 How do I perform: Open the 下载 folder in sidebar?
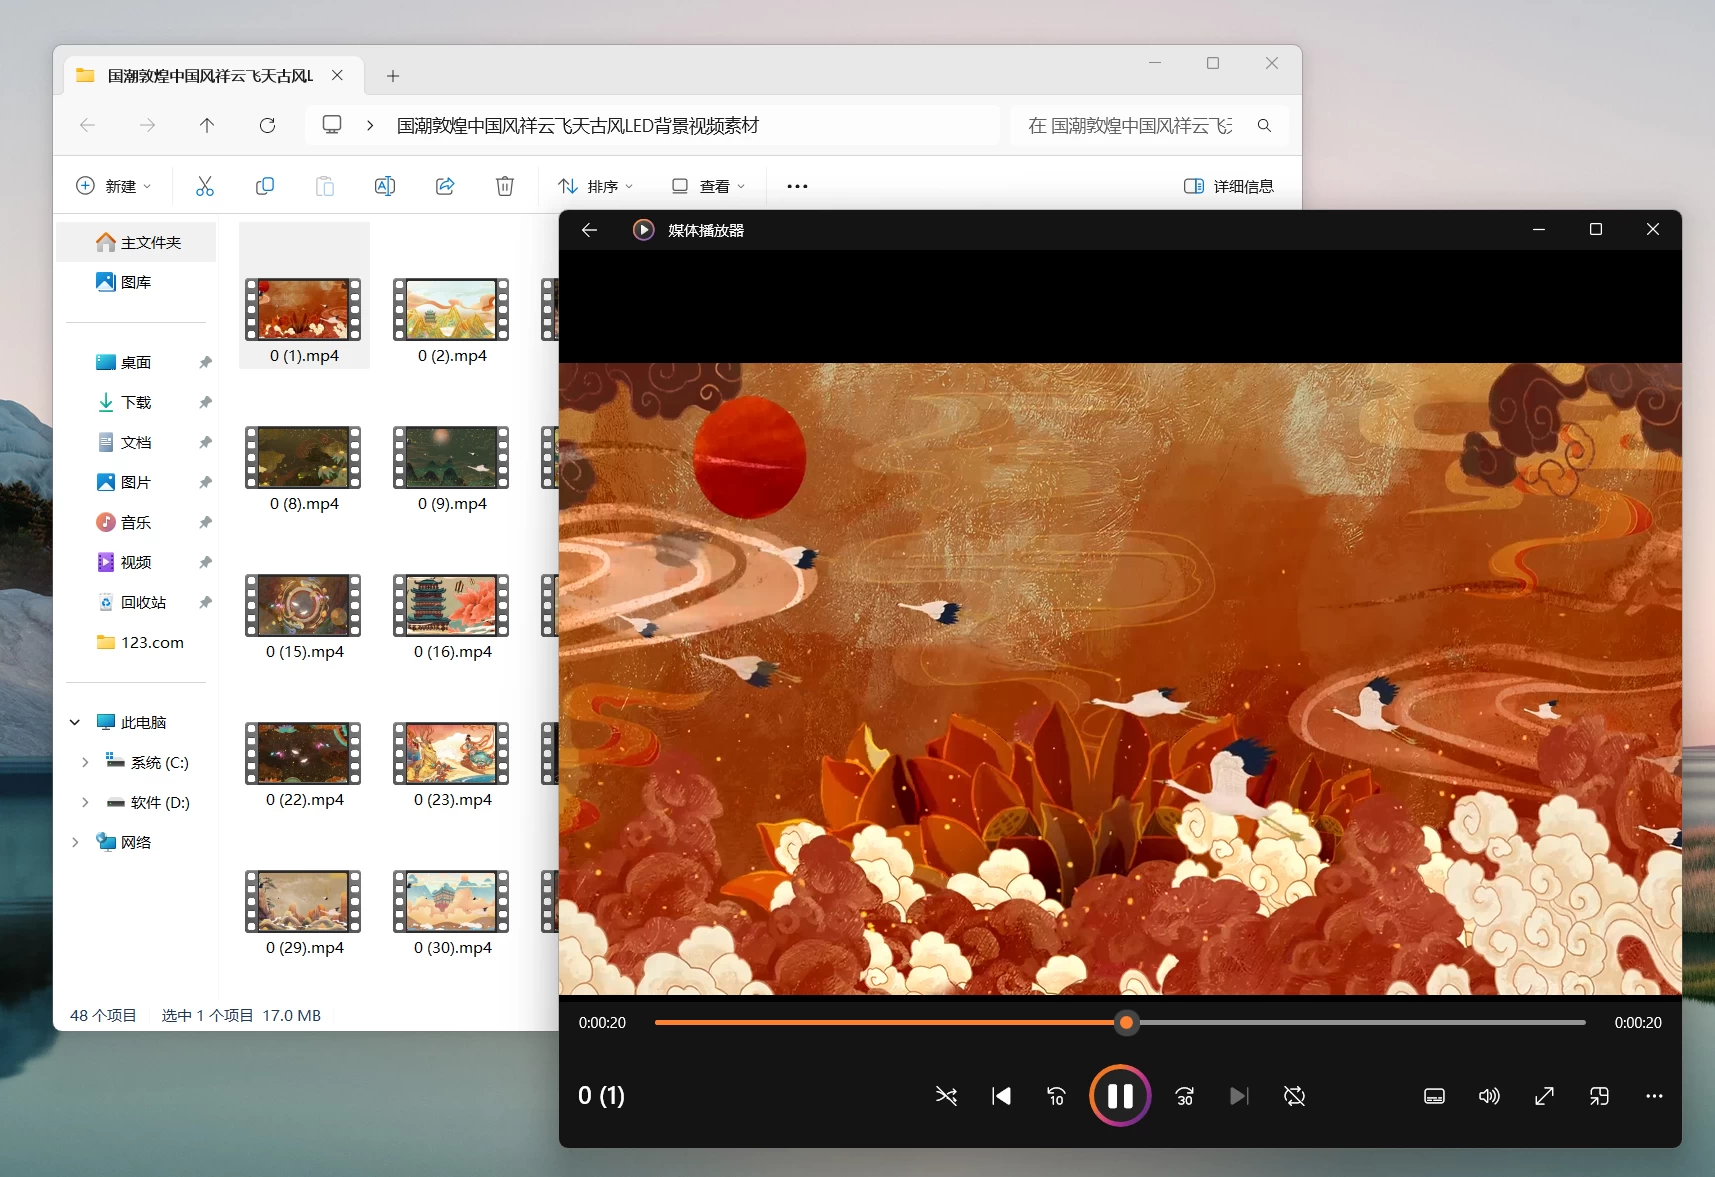coord(136,402)
